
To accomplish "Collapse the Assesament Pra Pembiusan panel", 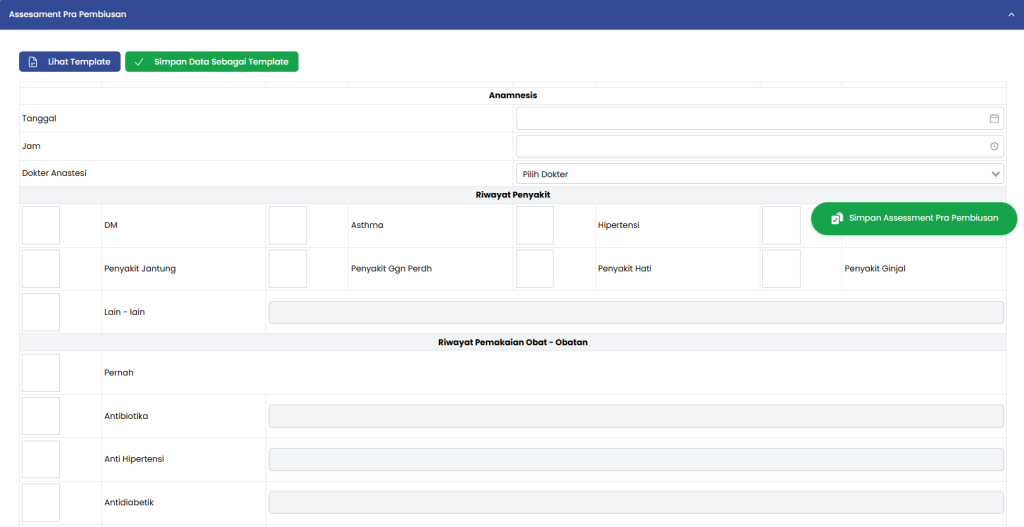I will tap(1011, 15).
